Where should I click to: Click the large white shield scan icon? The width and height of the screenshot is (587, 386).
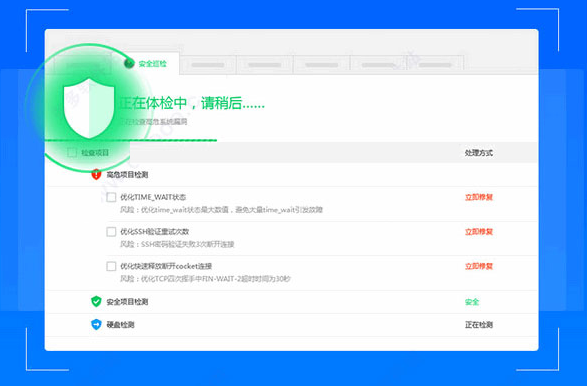click(x=89, y=108)
